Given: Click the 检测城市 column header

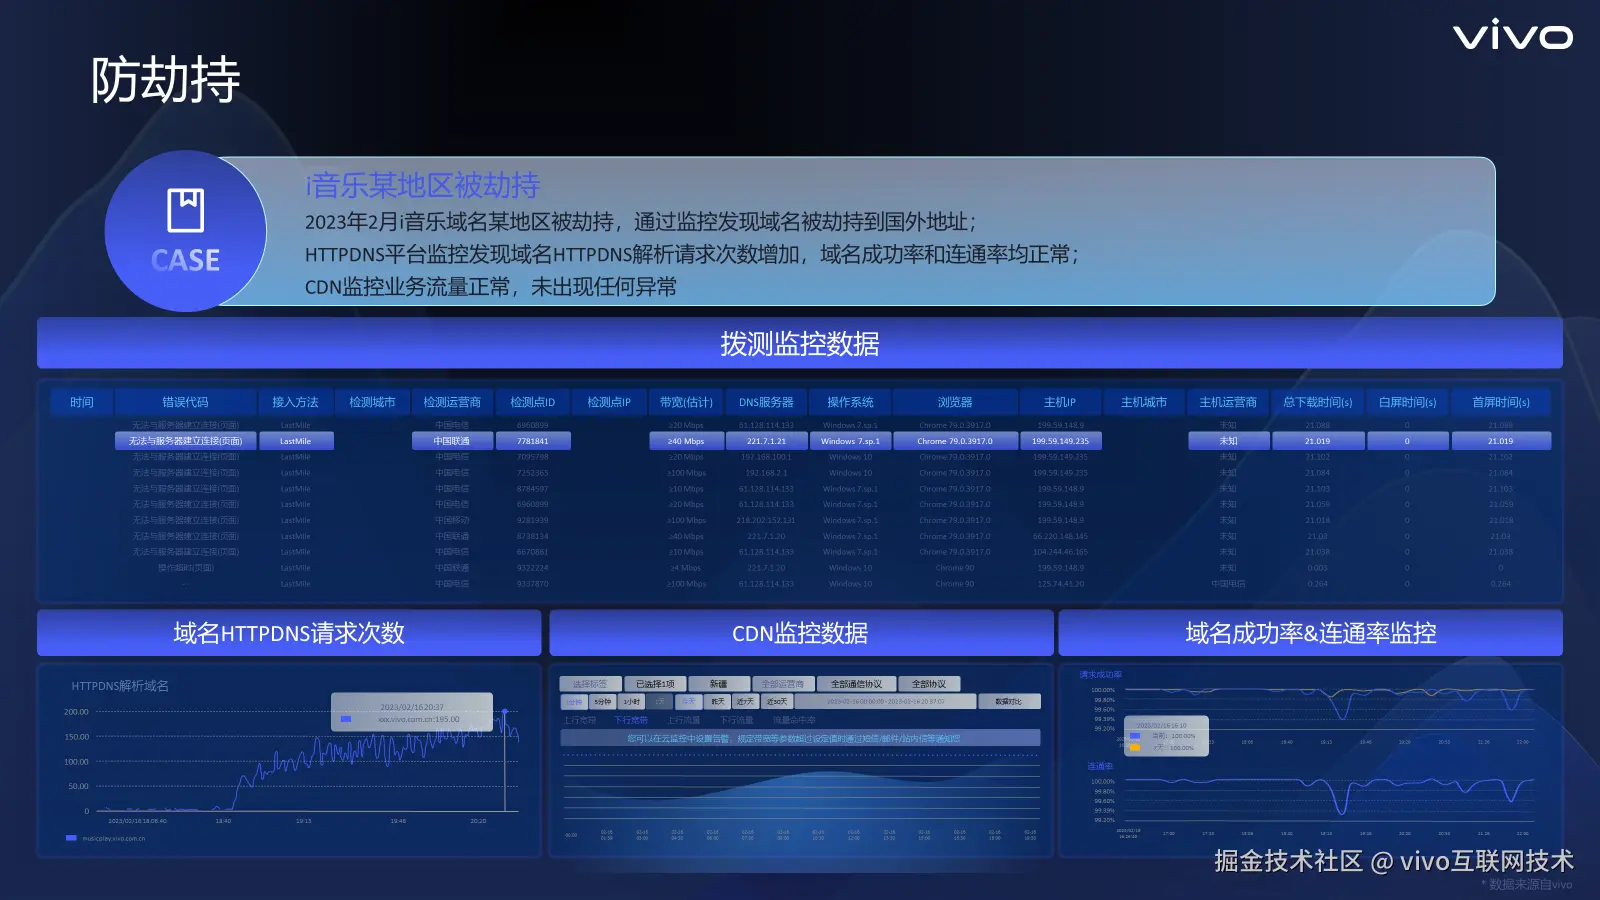Looking at the screenshot, I should point(372,402).
